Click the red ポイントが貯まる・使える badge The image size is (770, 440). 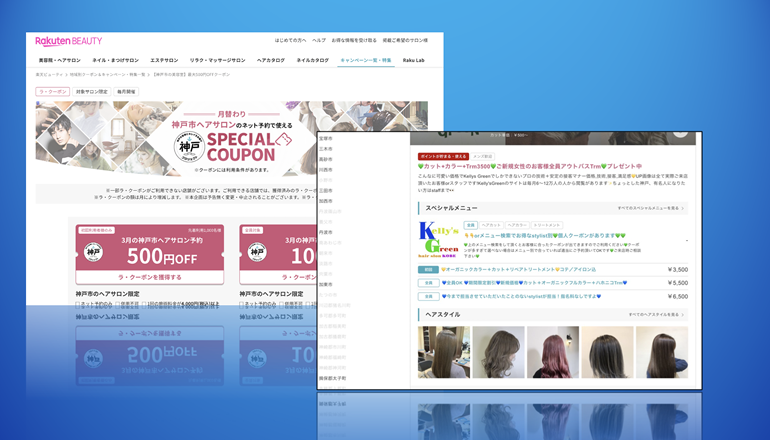click(x=443, y=157)
